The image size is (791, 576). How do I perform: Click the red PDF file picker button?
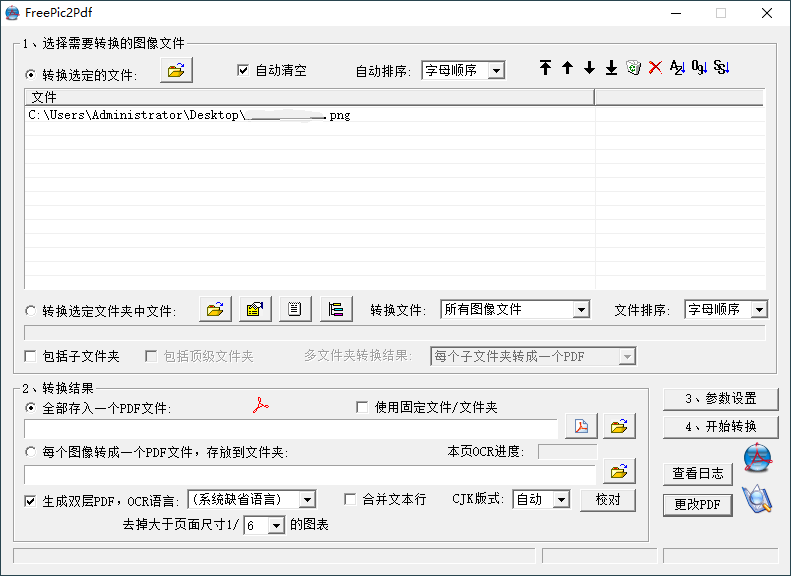580,427
